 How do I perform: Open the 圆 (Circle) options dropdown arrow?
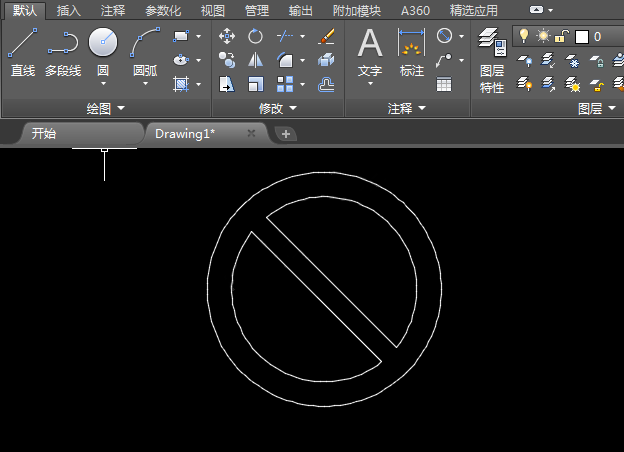point(103,84)
